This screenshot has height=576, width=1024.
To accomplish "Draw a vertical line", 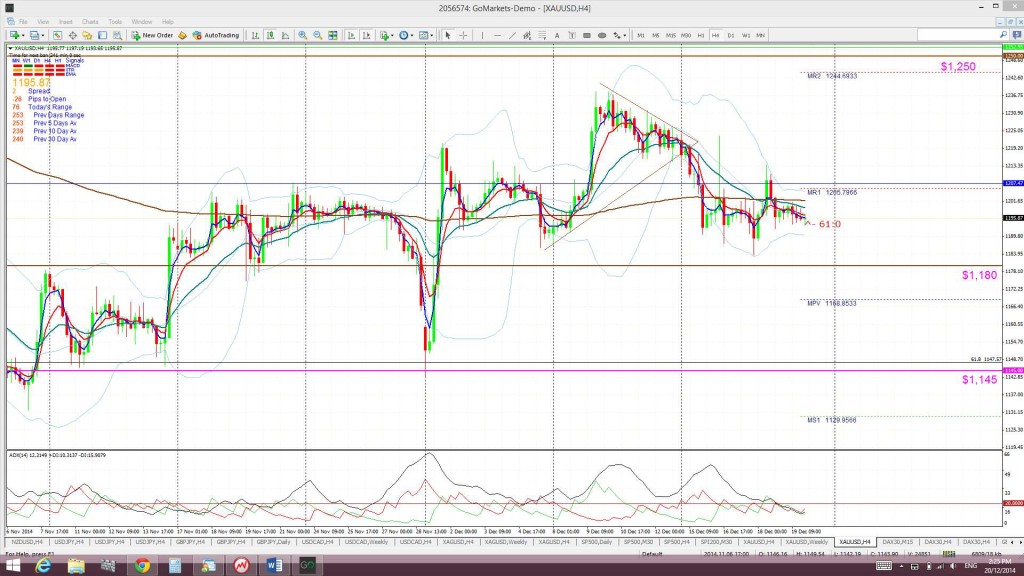I will [x=482, y=35].
